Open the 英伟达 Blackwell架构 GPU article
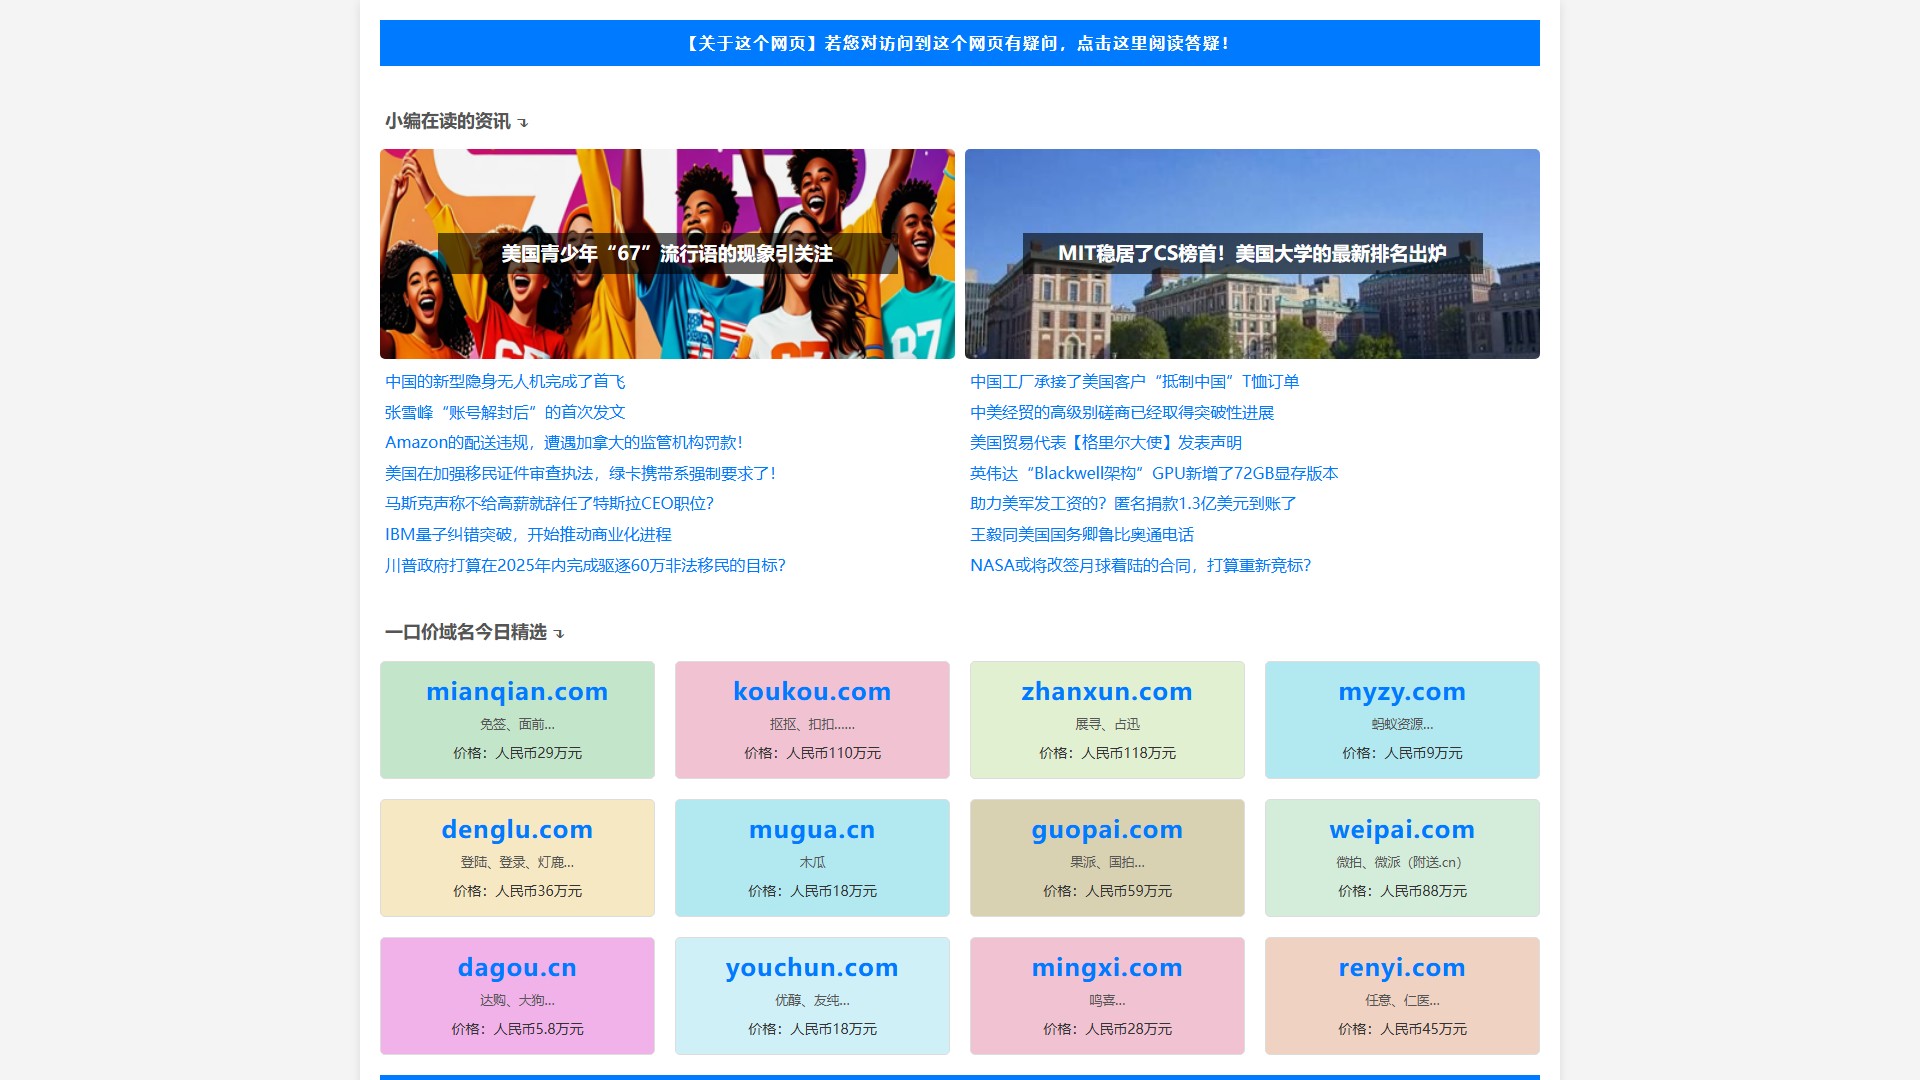Image resolution: width=1920 pixels, height=1080 pixels. tap(1153, 473)
